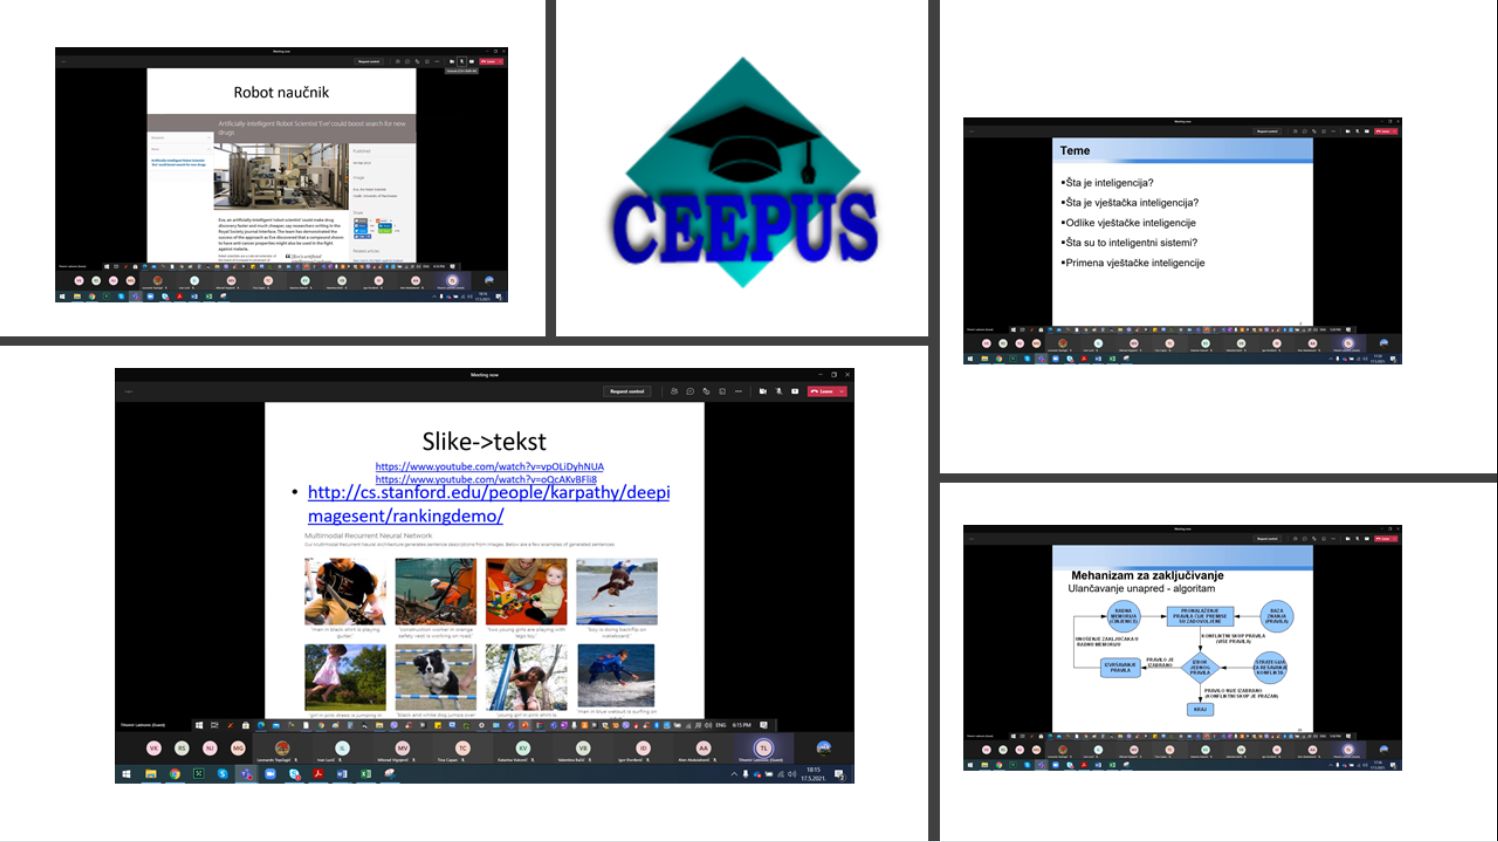
Task: Select KV participant avatar in Slike->tekst meeting
Action: (522, 748)
